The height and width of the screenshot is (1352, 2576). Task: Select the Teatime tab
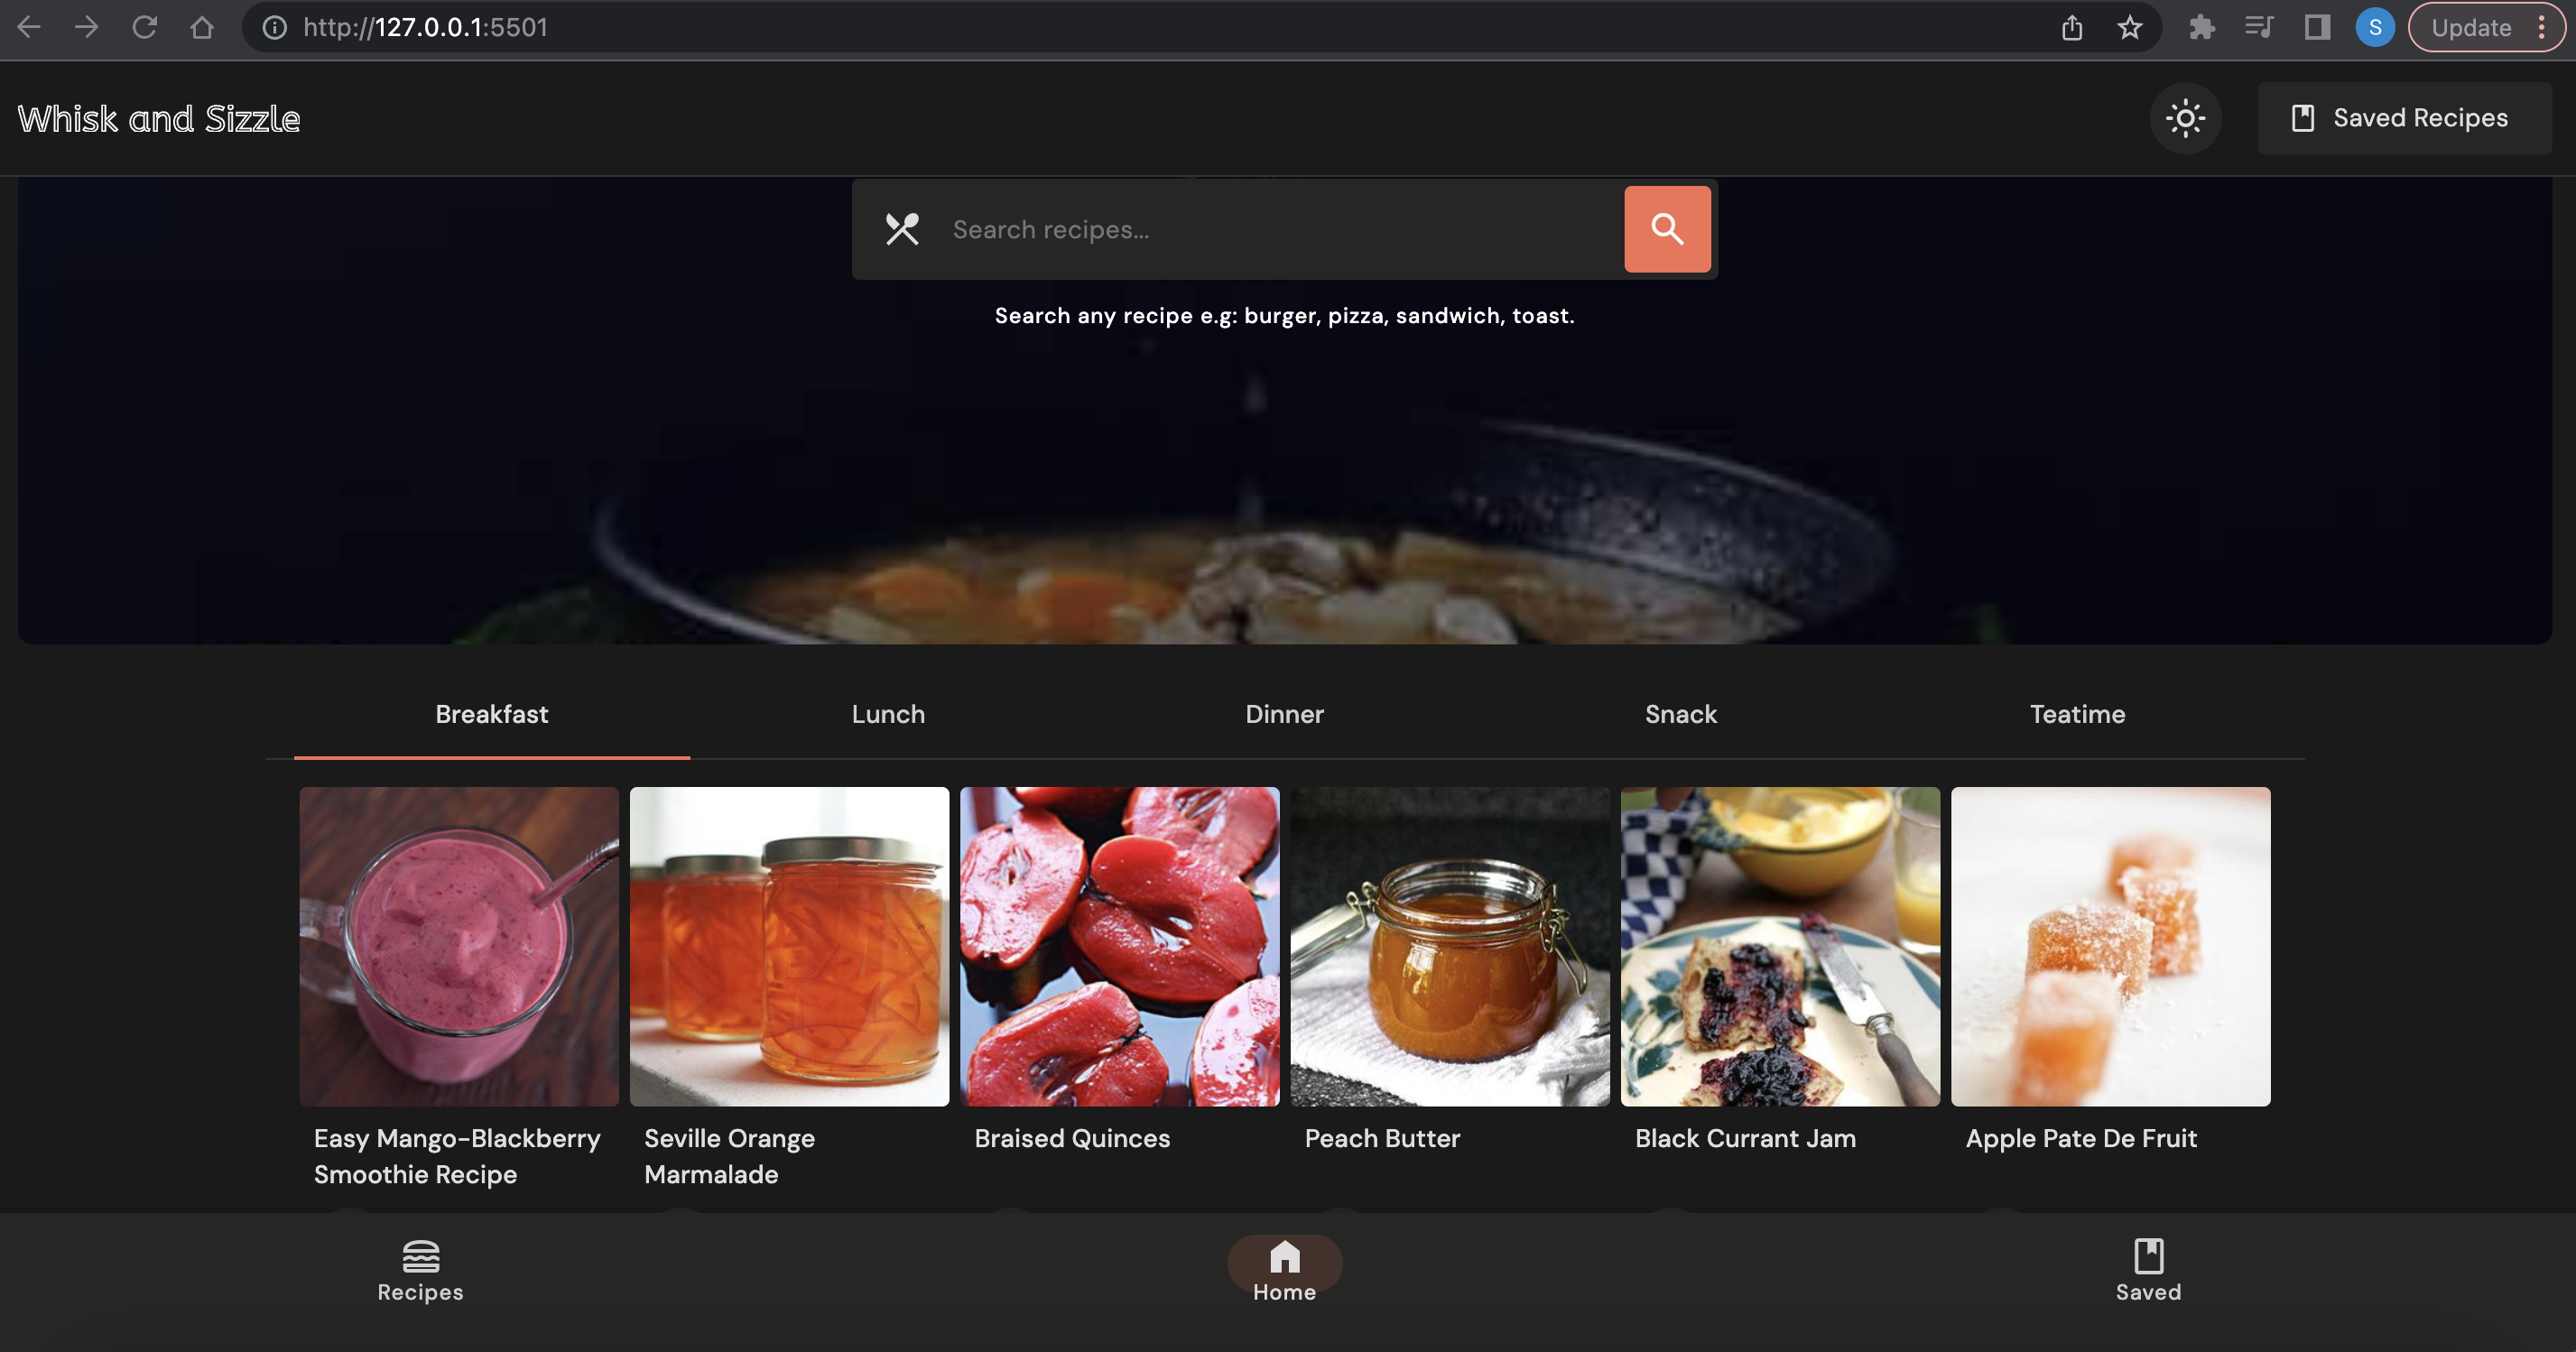click(x=2077, y=714)
